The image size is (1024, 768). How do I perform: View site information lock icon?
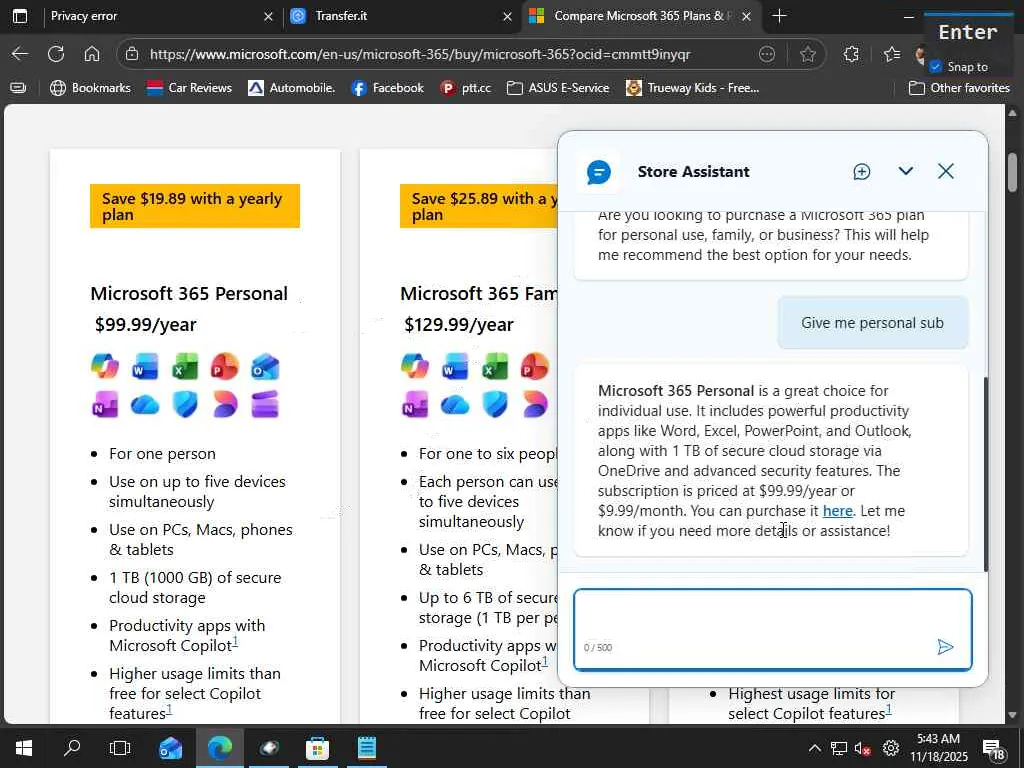pos(132,54)
